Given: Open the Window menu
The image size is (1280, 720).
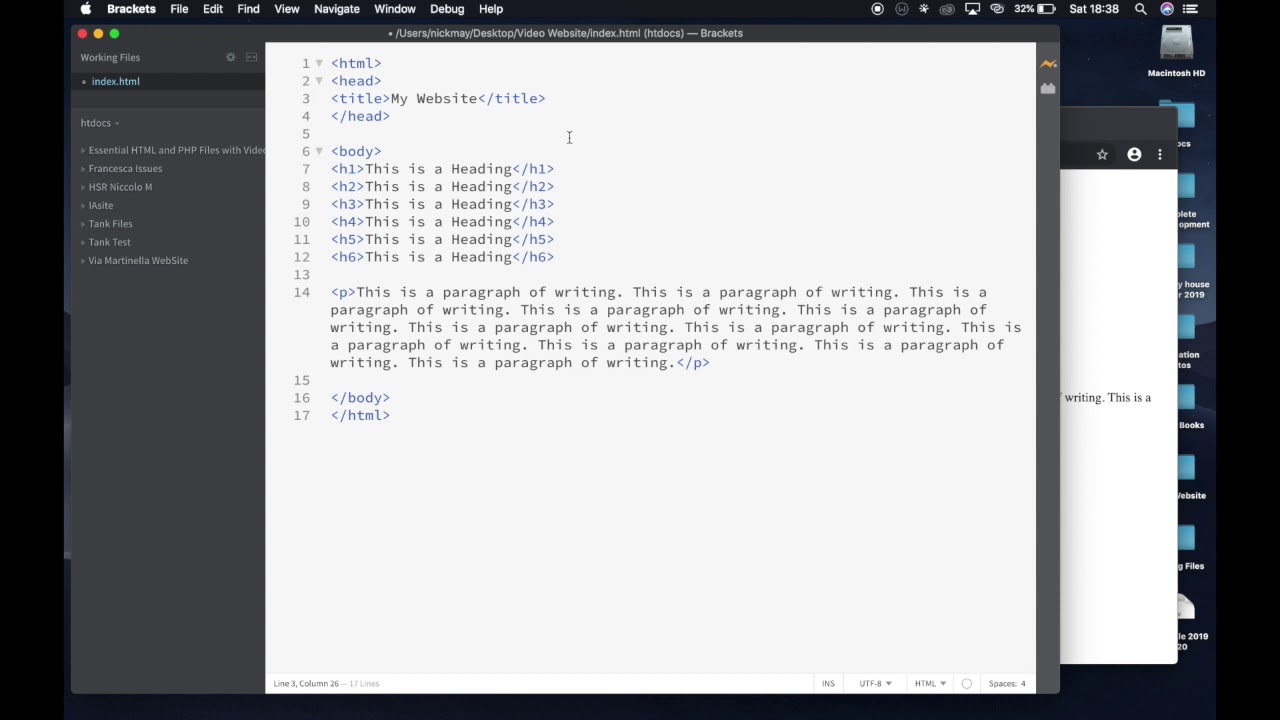Looking at the screenshot, I should pos(395,9).
